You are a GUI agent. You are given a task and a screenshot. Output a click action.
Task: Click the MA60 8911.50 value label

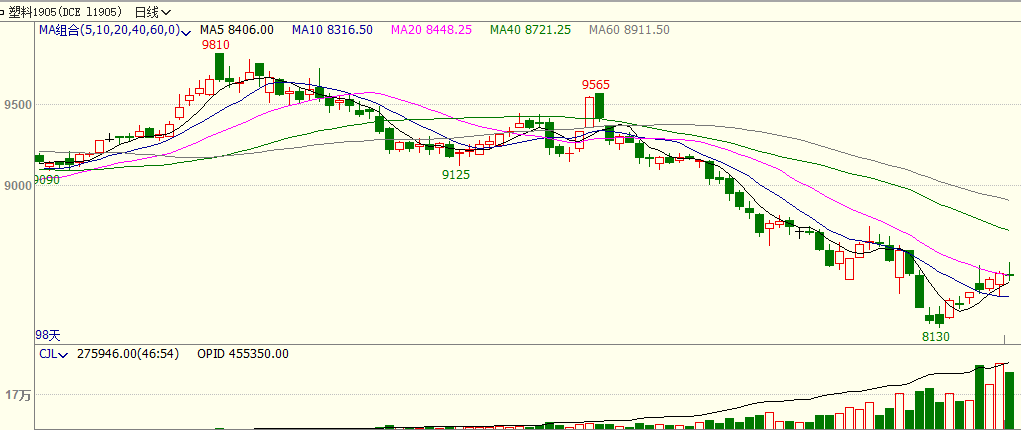[x=629, y=30]
